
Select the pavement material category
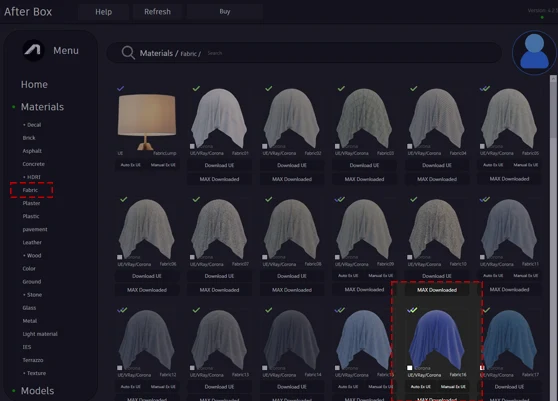pyautogui.click(x=35, y=229)
